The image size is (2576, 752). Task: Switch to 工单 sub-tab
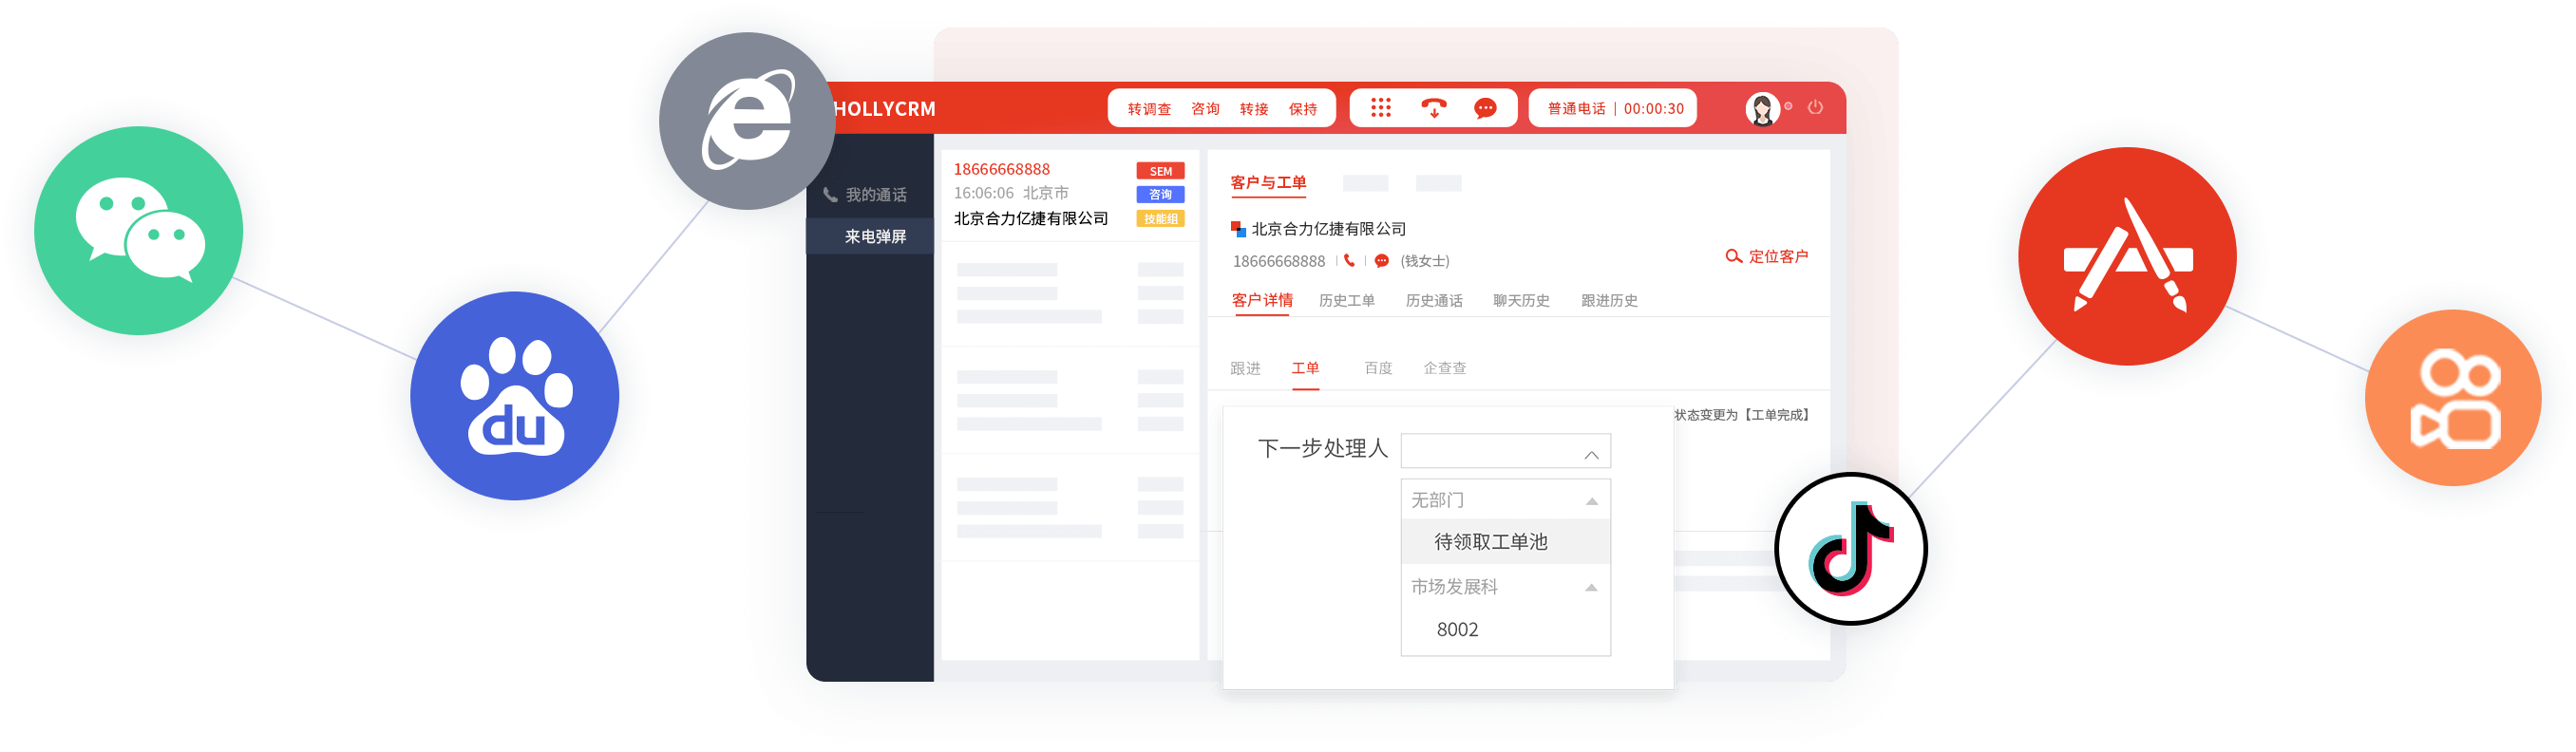click(x=1305, y=369)
